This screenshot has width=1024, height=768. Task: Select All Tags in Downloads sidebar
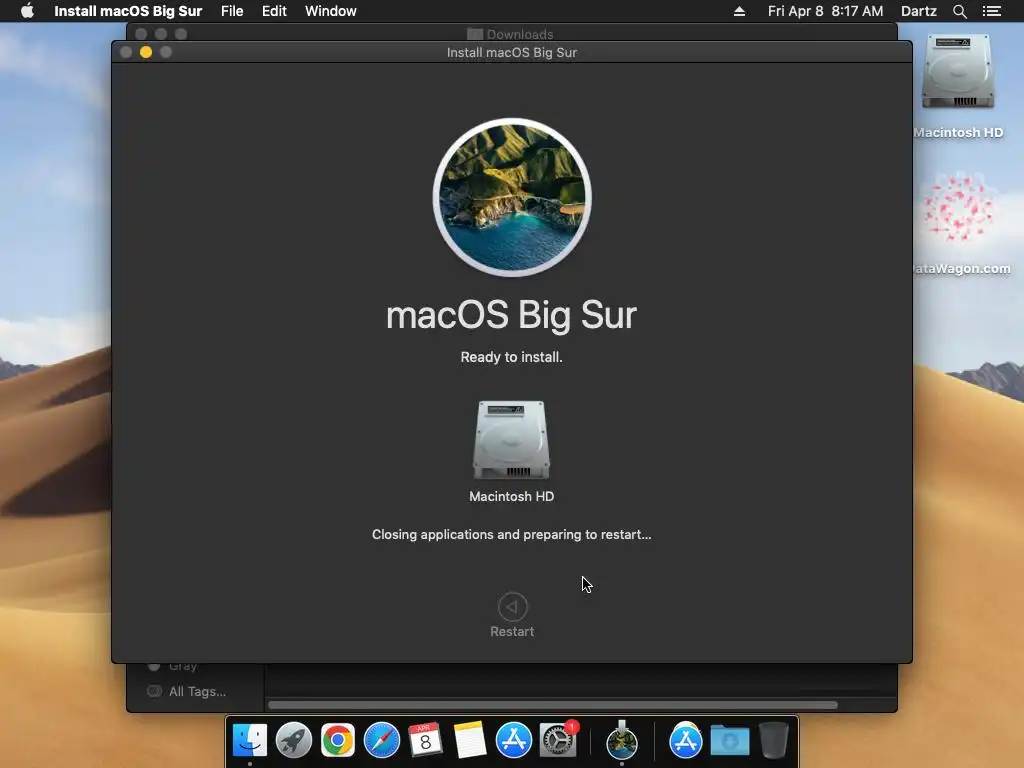[187, 691]
